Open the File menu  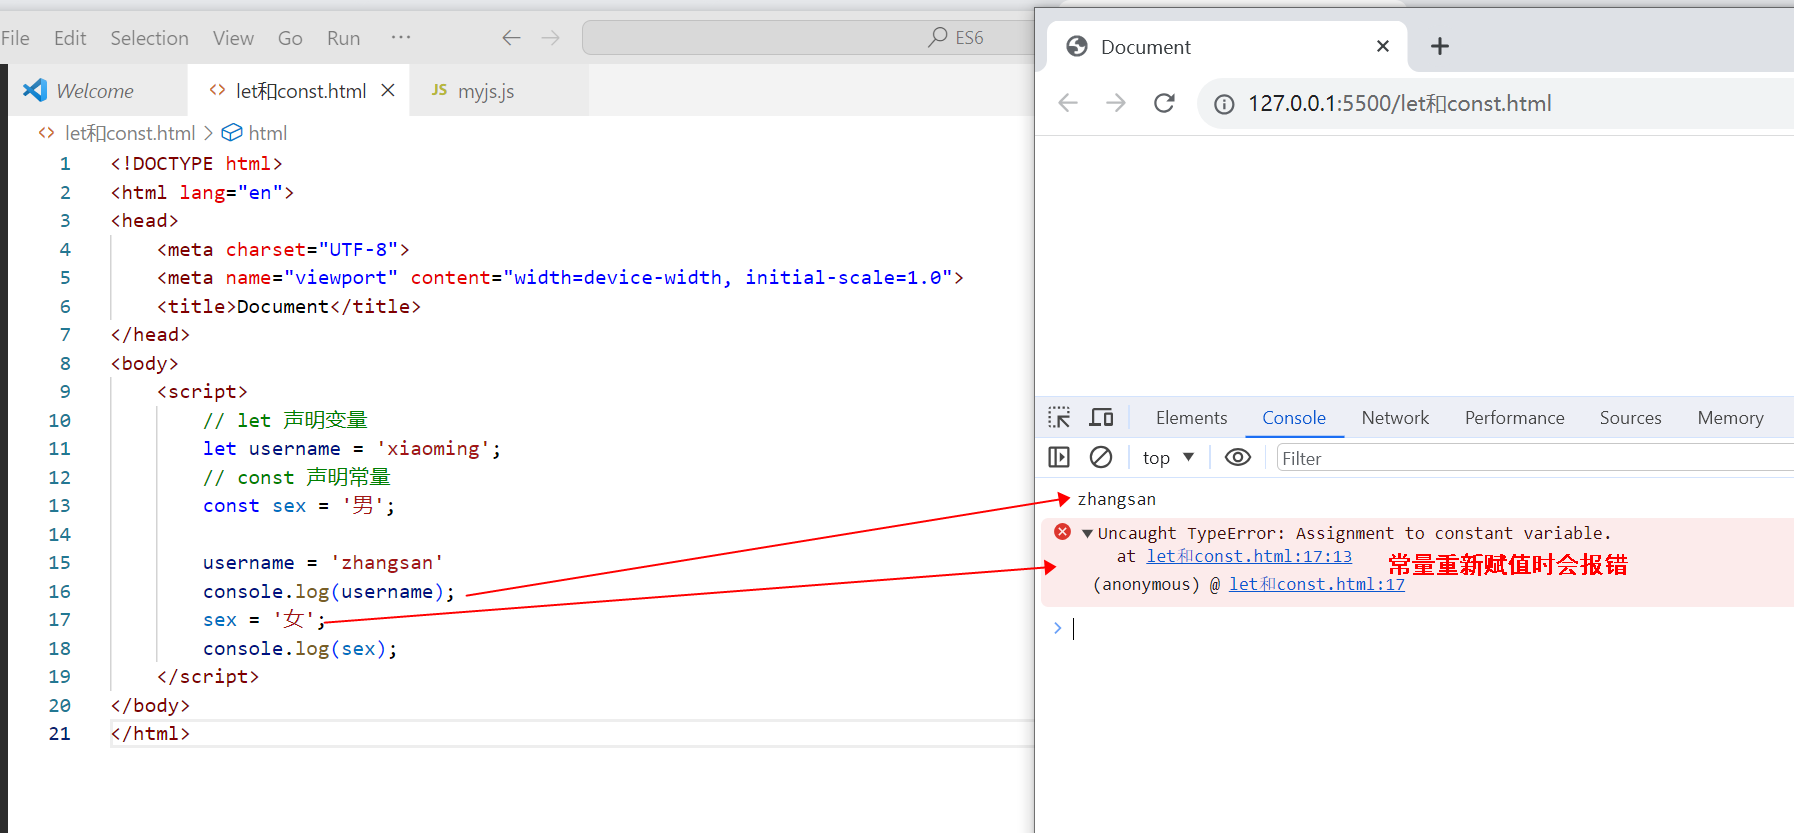[15, 38]
